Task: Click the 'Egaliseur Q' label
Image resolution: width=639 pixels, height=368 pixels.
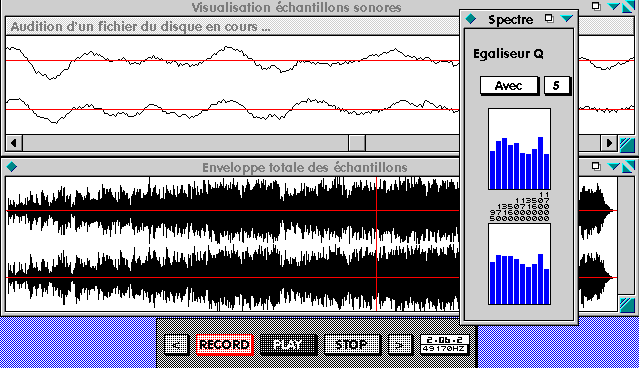Action: pos(508,54)
